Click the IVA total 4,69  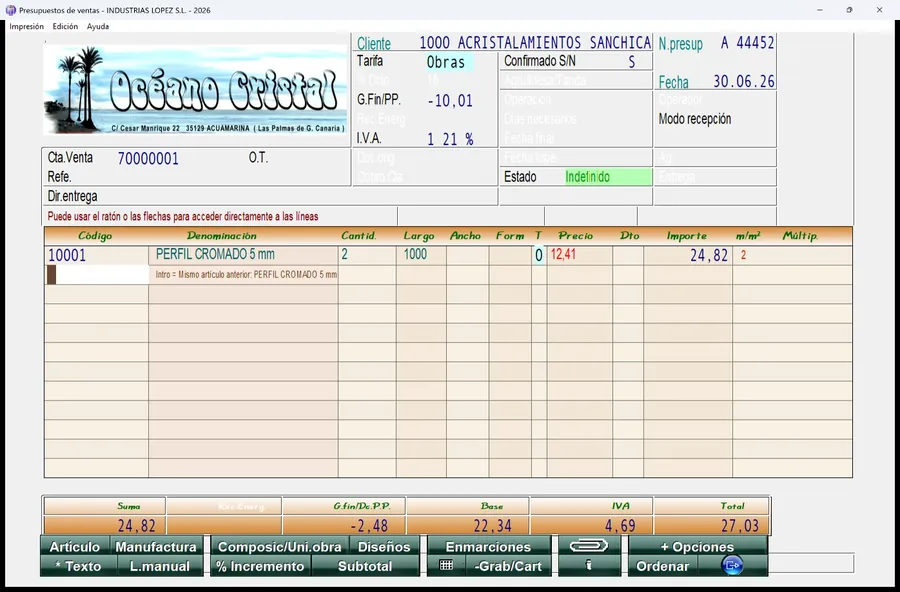pyautogui.click(x=620, y=525)
